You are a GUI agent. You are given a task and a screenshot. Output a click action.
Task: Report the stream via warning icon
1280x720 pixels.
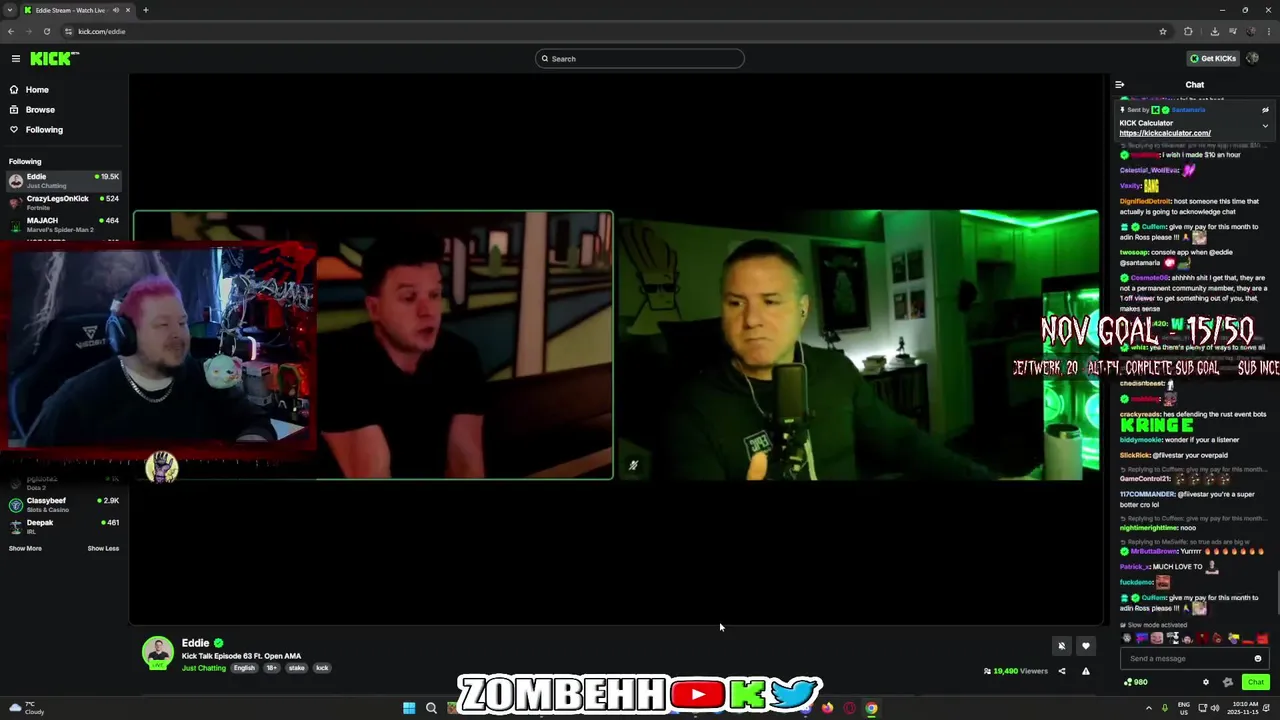(1086, 671)
